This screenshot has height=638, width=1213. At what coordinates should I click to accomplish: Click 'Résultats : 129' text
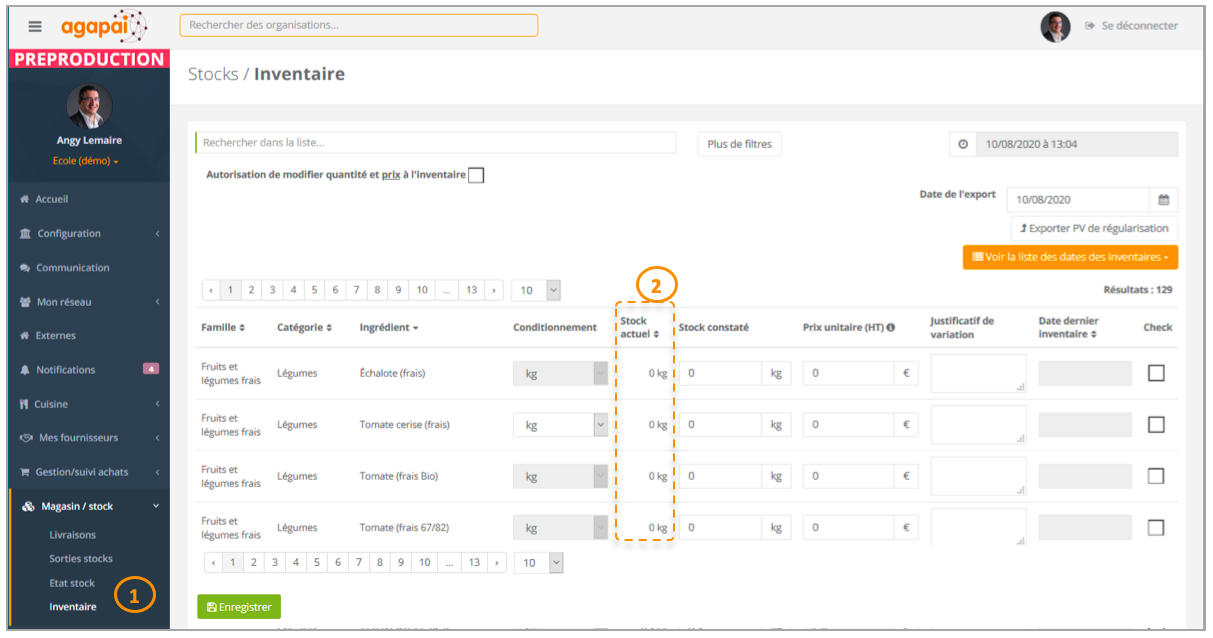[1138, 290]
